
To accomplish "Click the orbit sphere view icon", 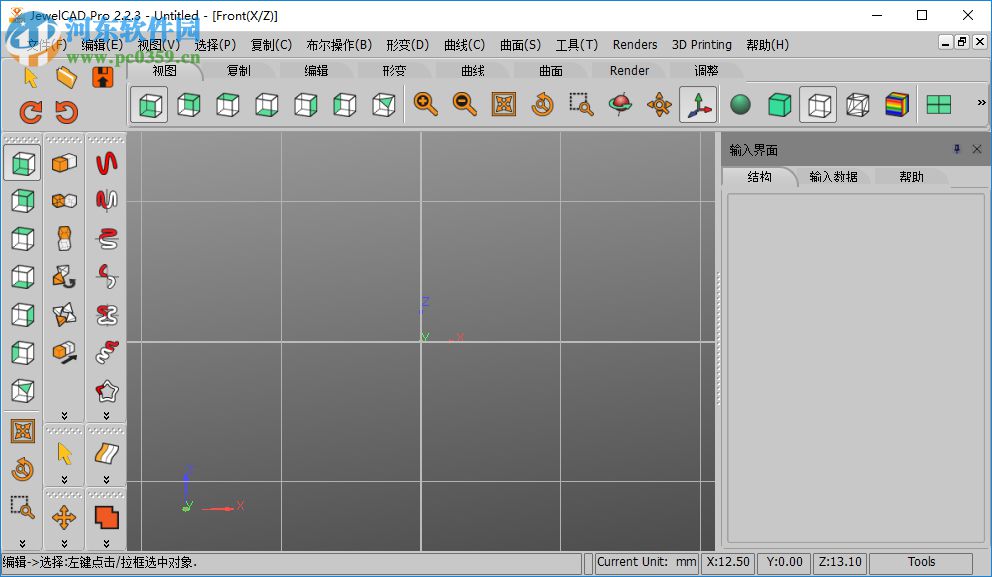I will click(620, 103).
